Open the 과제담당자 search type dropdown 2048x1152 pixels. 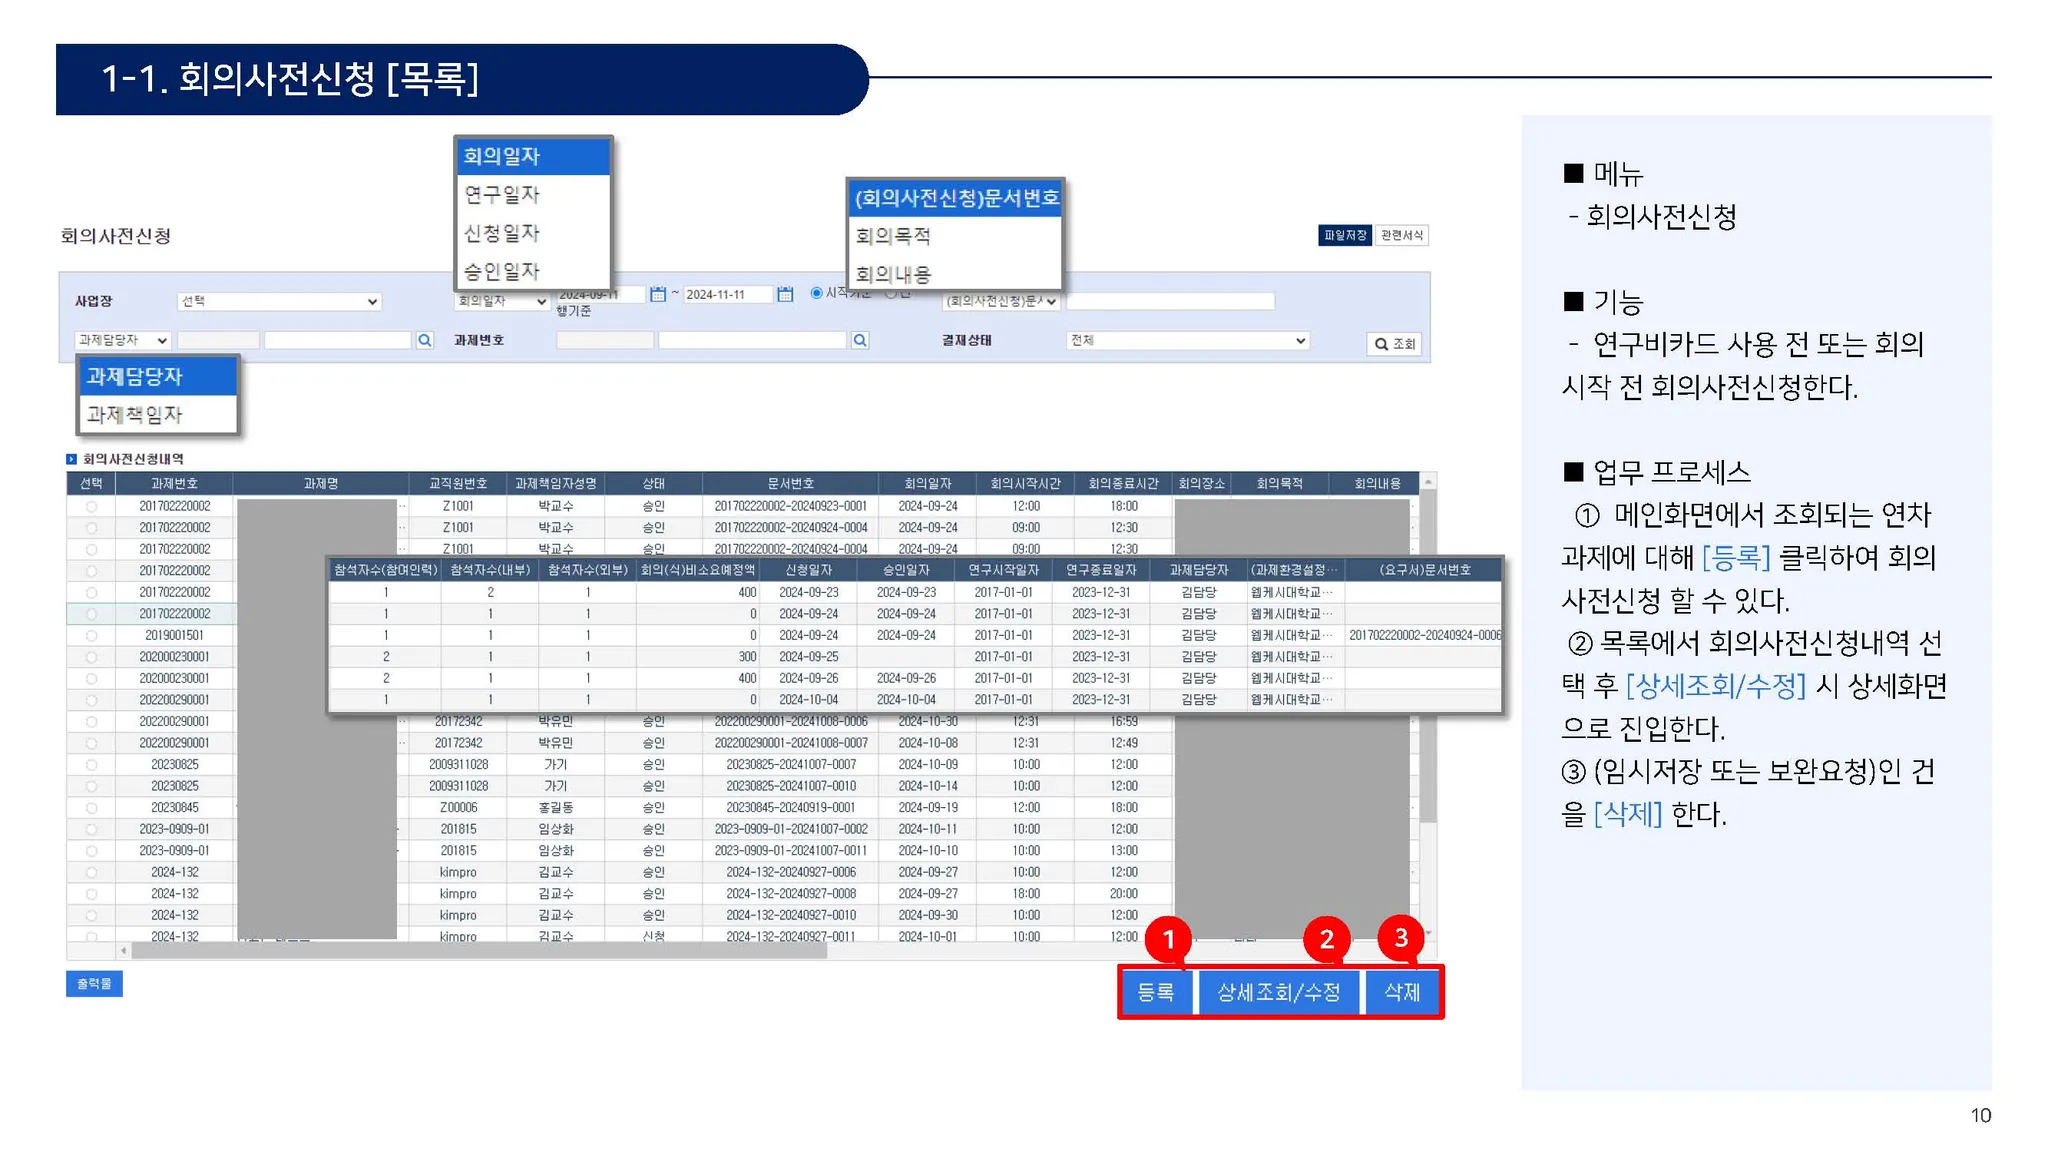pos(123,340)
